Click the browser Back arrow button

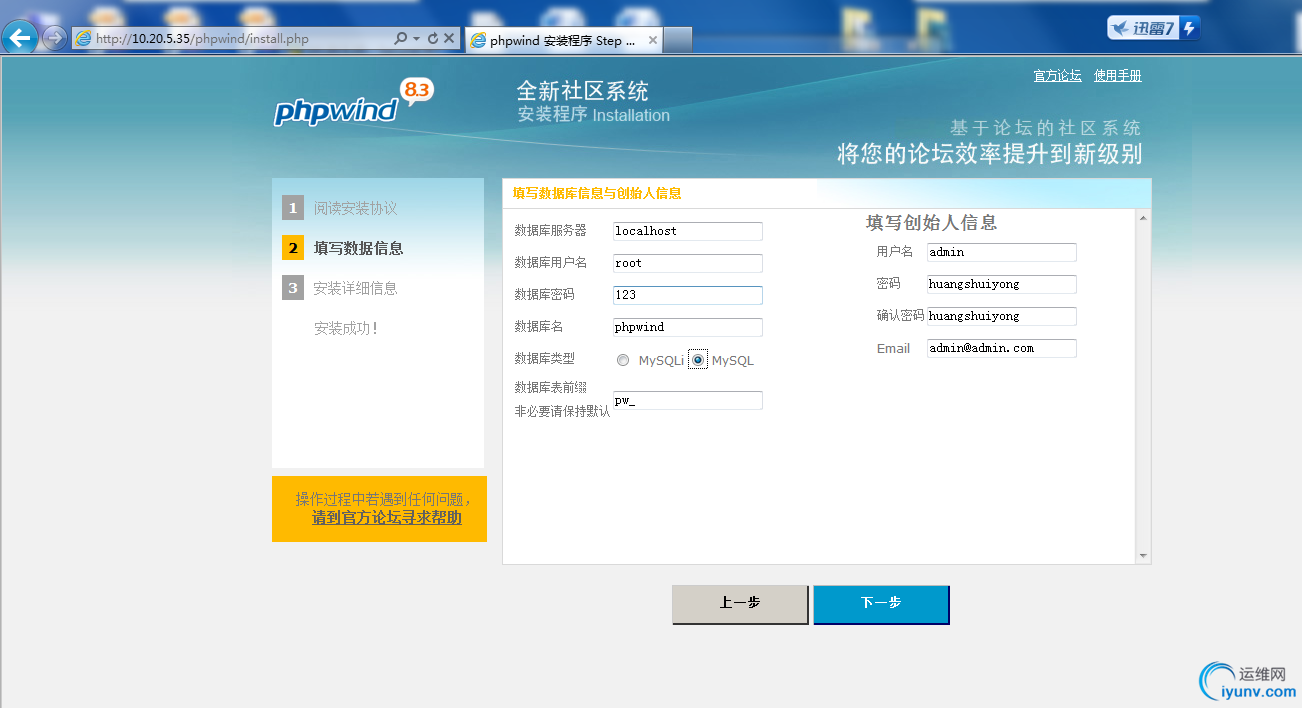click(x=20, y=38)
